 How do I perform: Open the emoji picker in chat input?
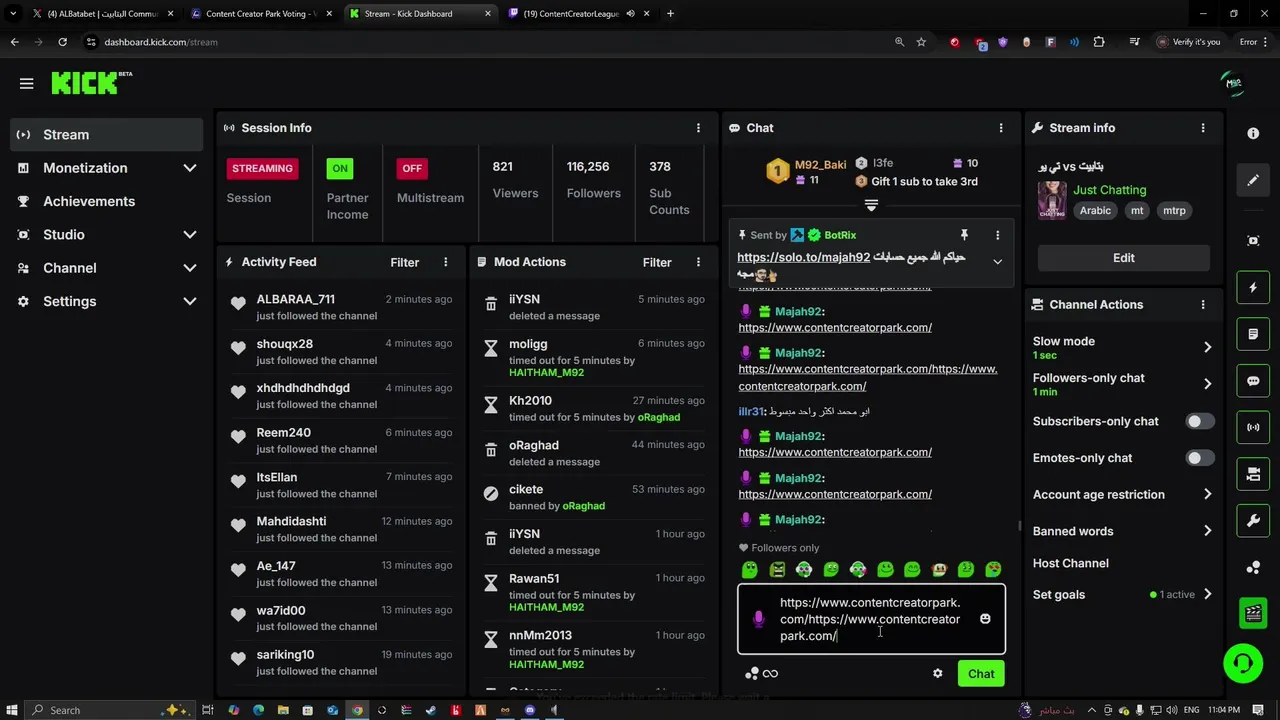coord(985,619)
